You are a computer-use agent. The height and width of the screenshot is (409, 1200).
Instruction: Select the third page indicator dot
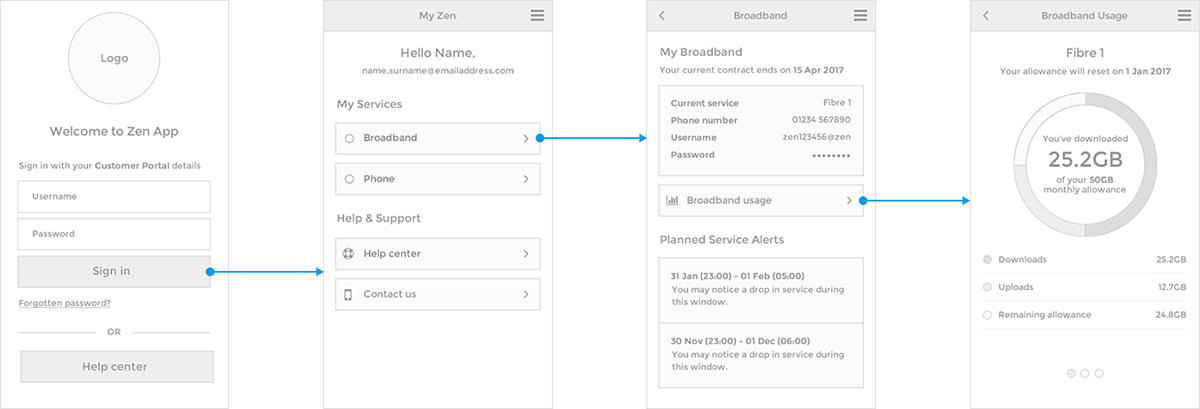[x=1099, y=373]
